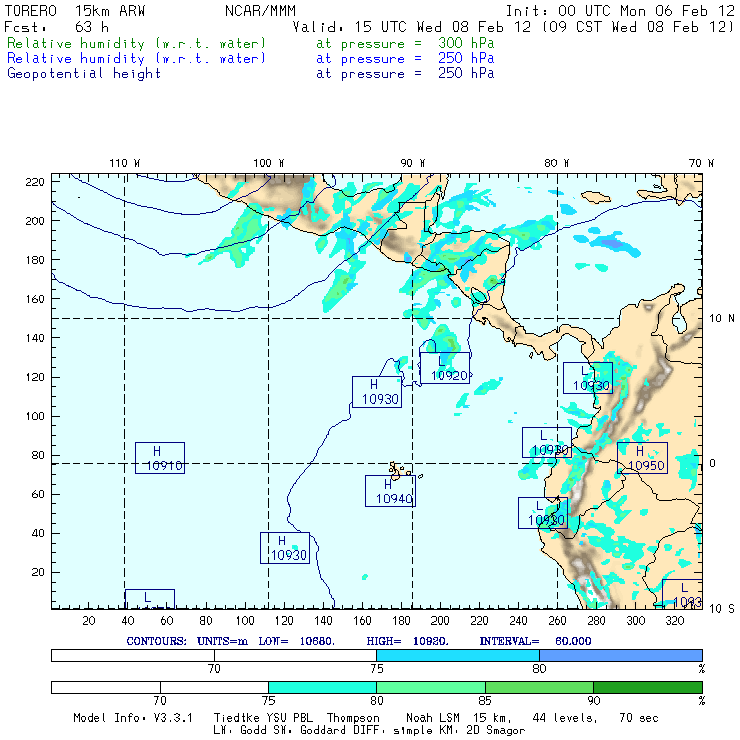Click the '160' tick label on the vertical axis
This screenshot has width=740, height=740.
point(34,299)
